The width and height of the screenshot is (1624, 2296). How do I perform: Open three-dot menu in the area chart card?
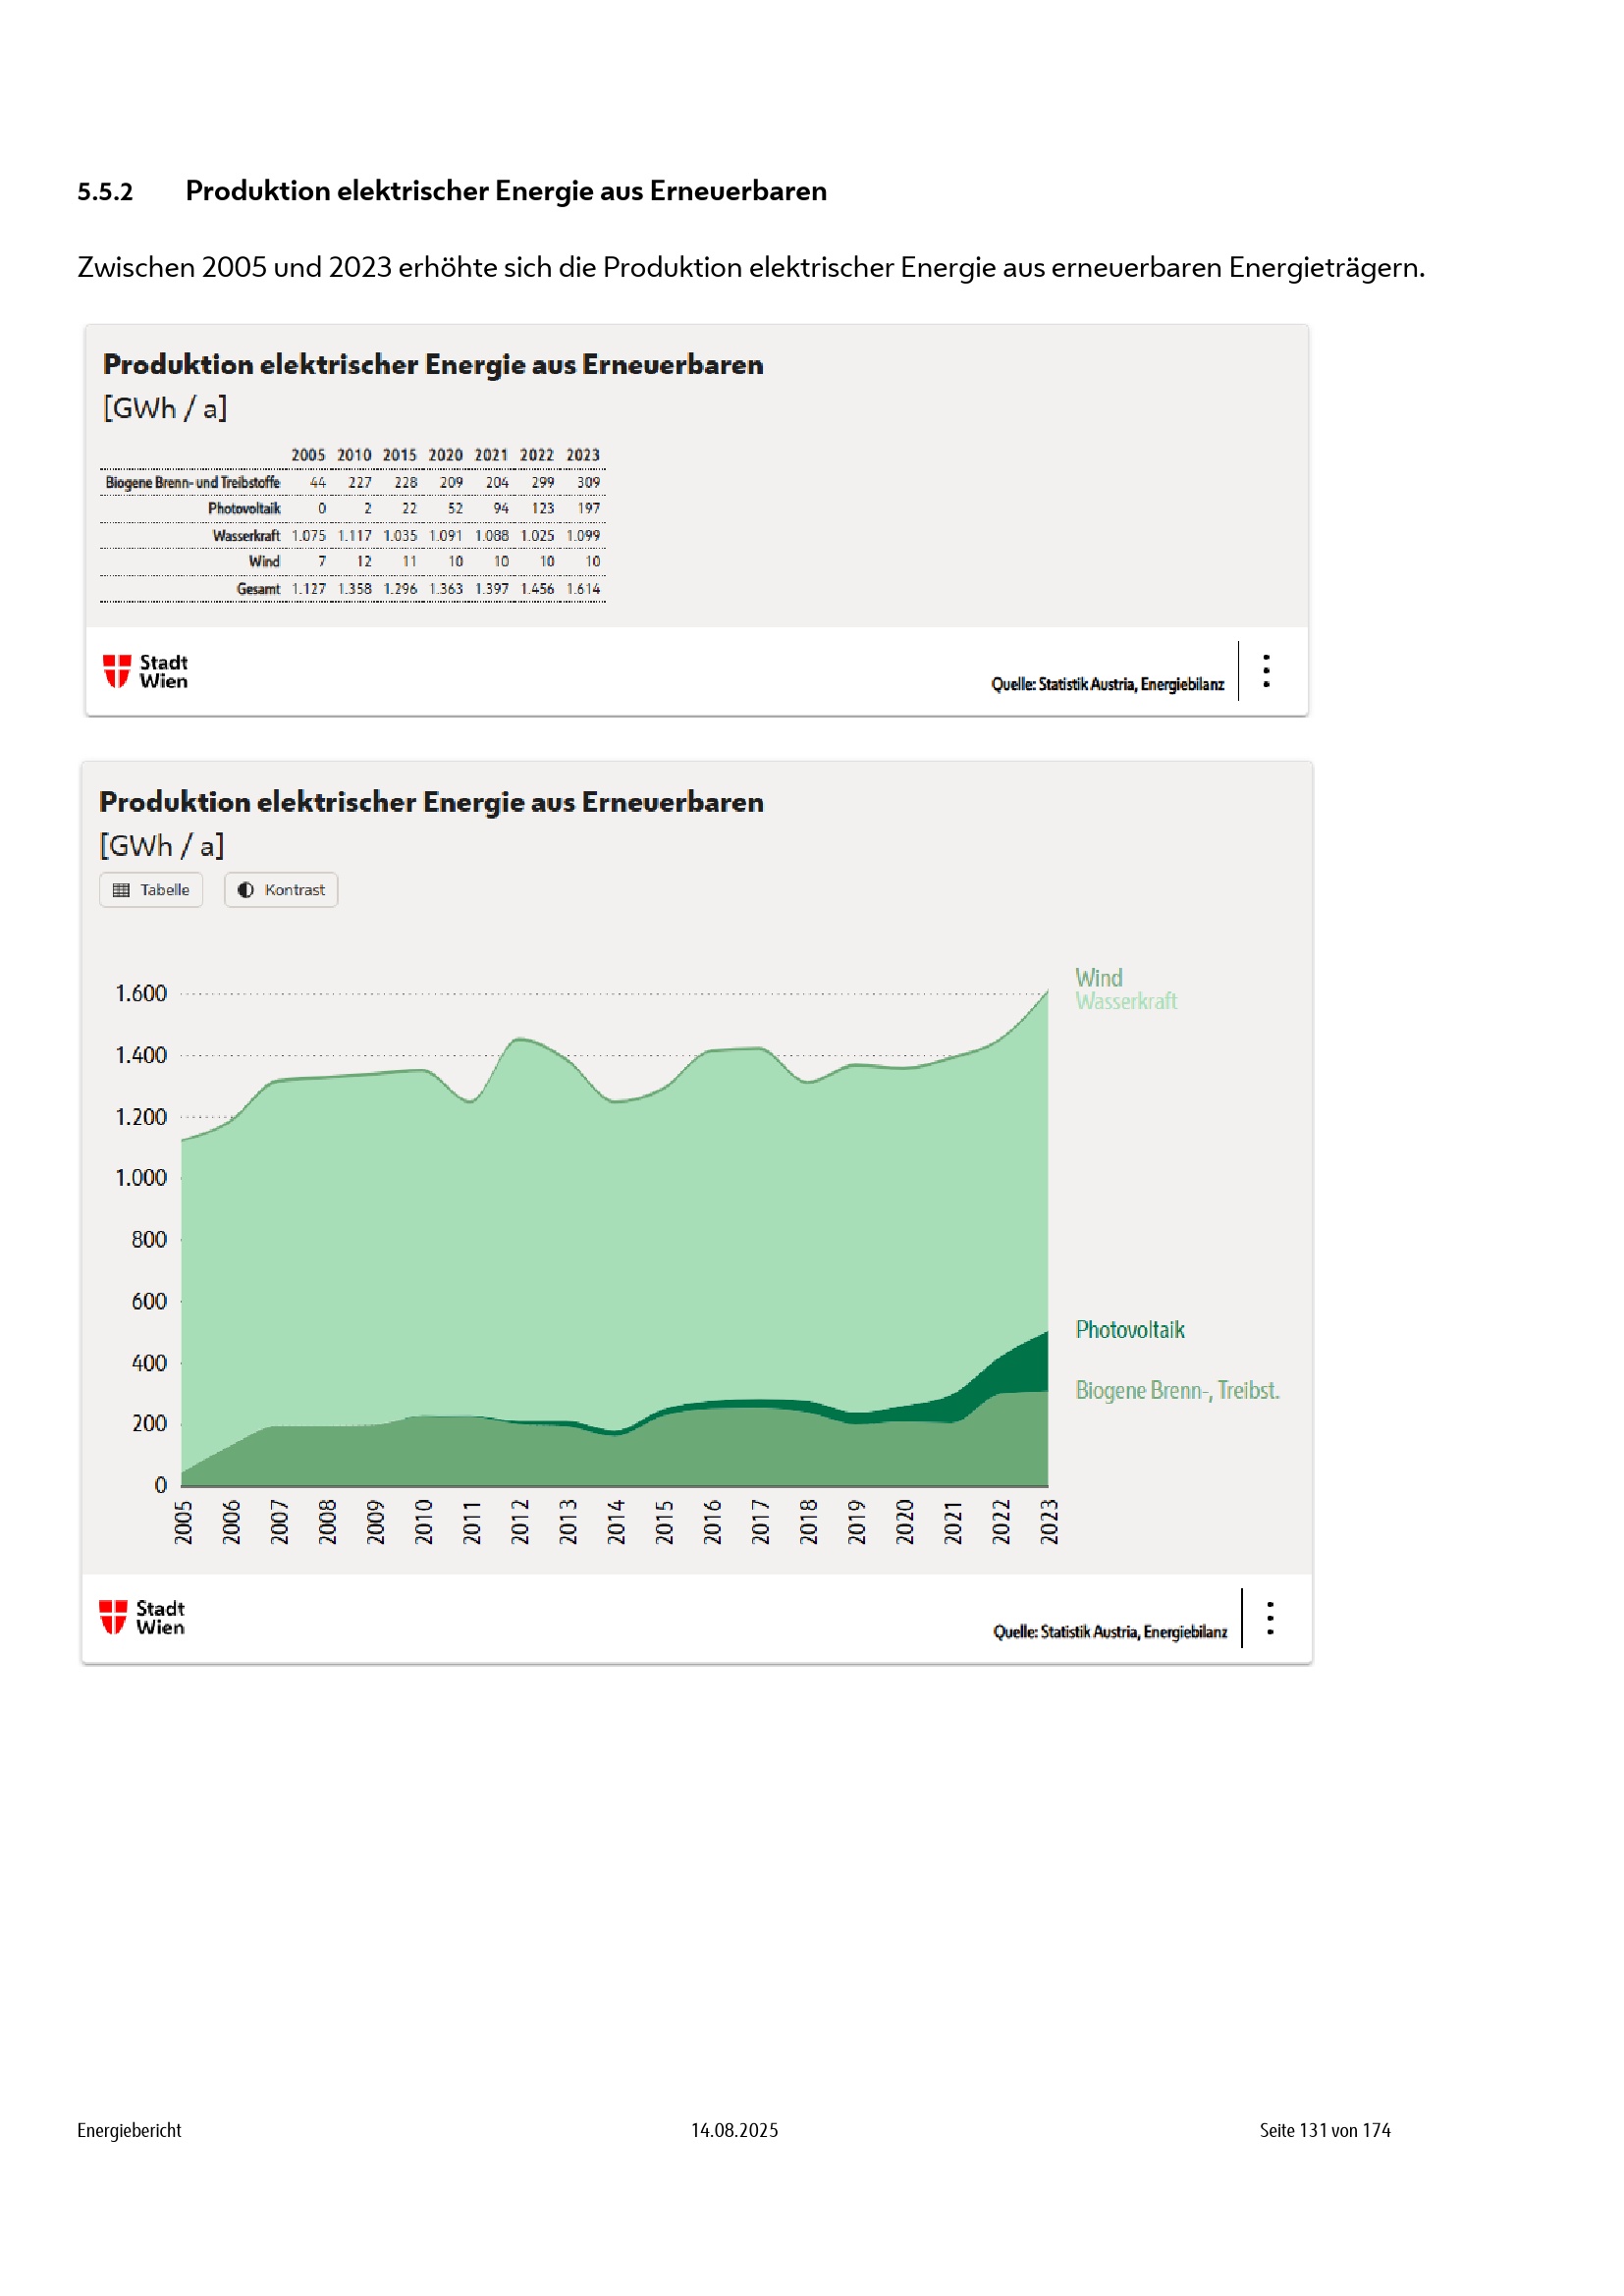1269,1617
